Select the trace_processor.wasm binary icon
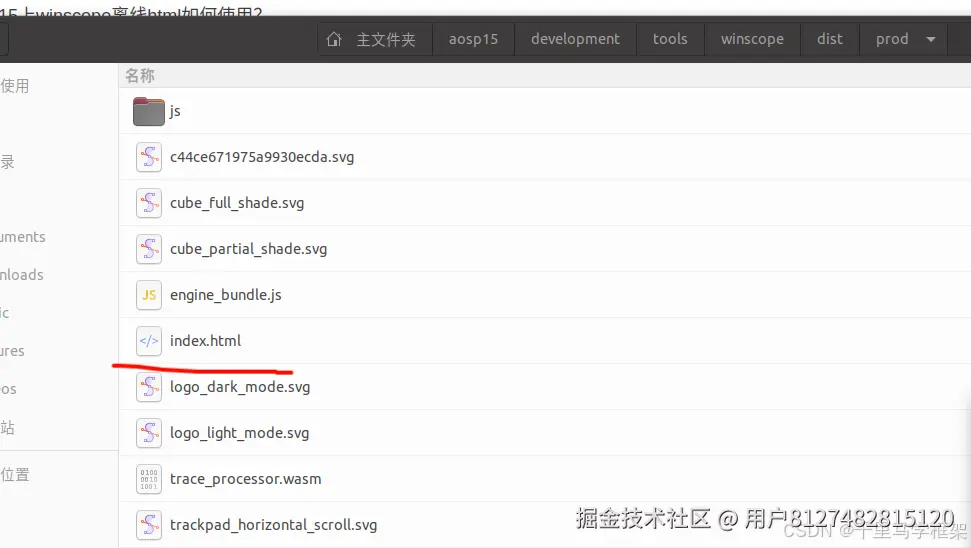Image resolution: width=971 pixels, height=548 pixels. (149, 479)
